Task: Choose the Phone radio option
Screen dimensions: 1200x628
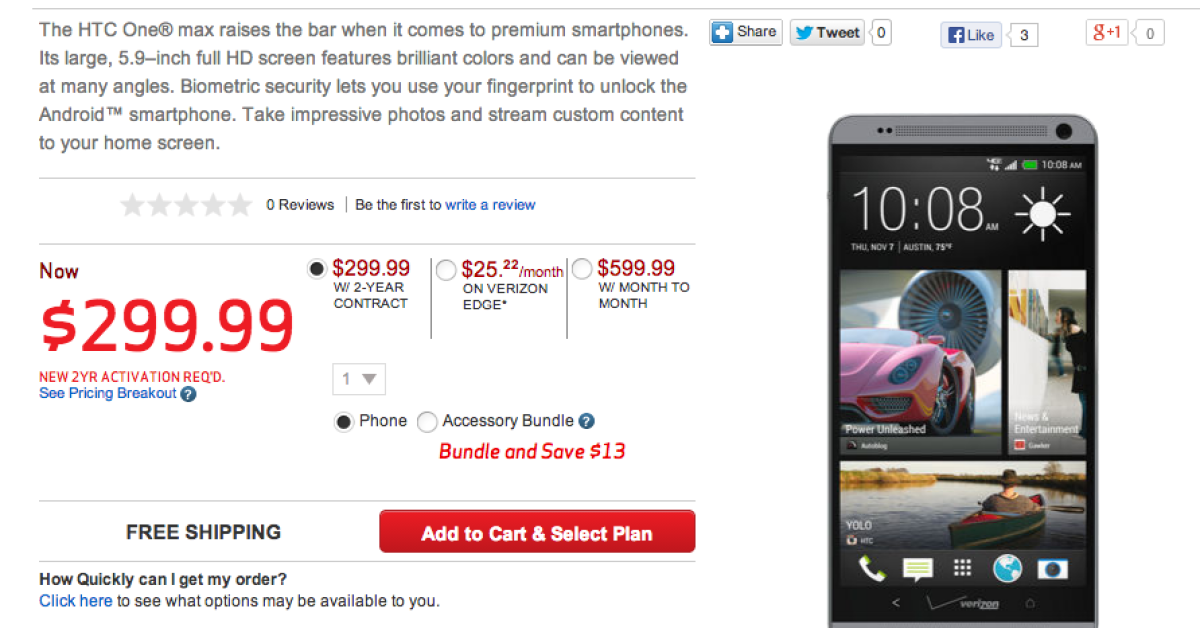Action: 343,422
